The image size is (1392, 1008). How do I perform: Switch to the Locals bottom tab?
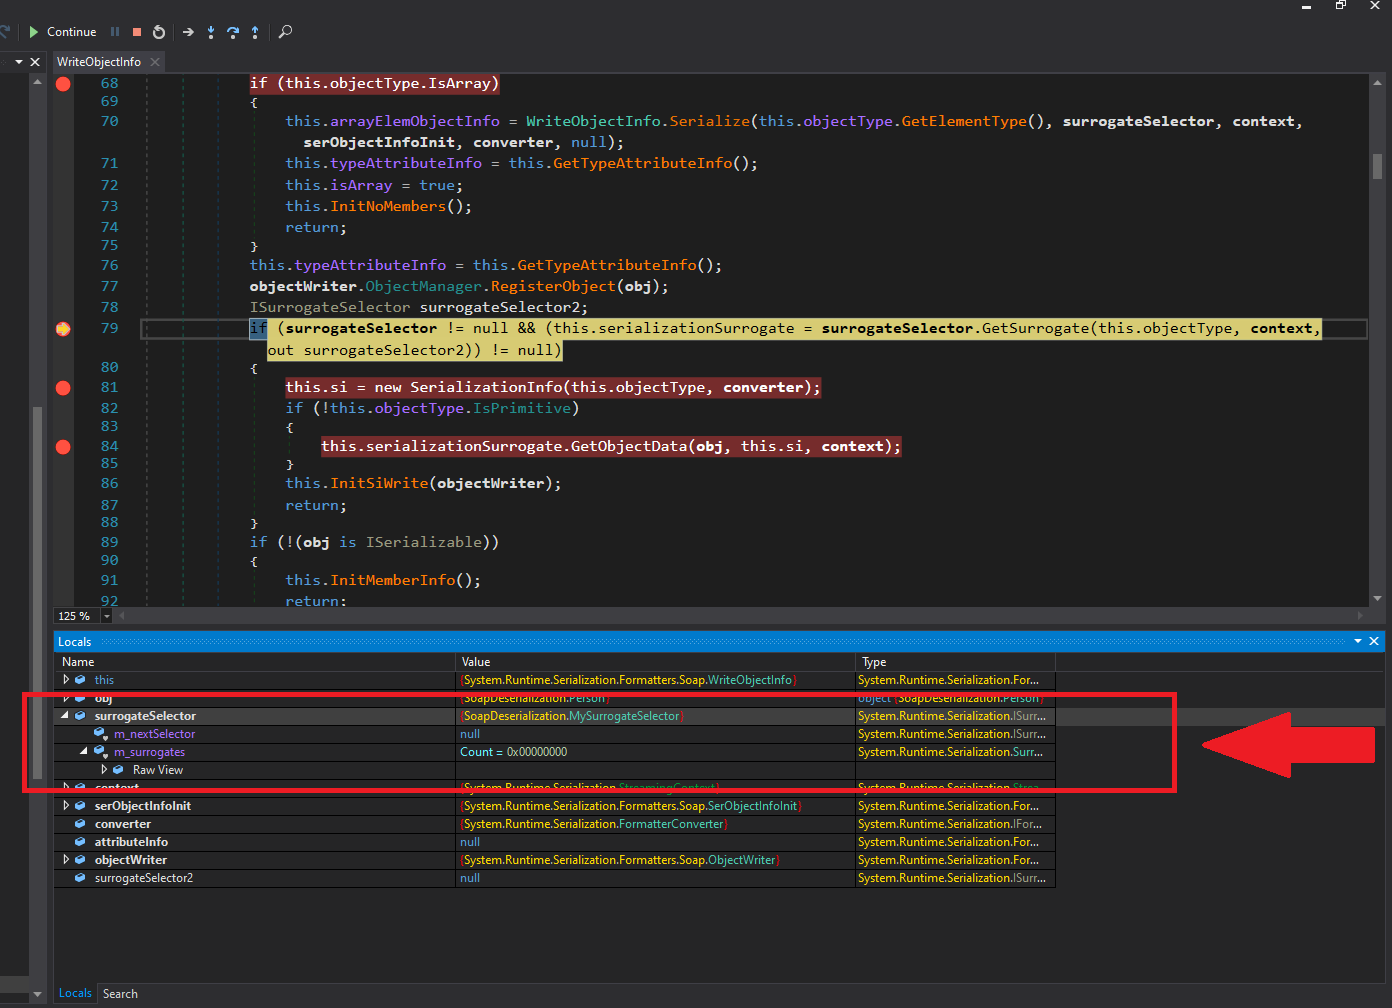click(75, 993)
